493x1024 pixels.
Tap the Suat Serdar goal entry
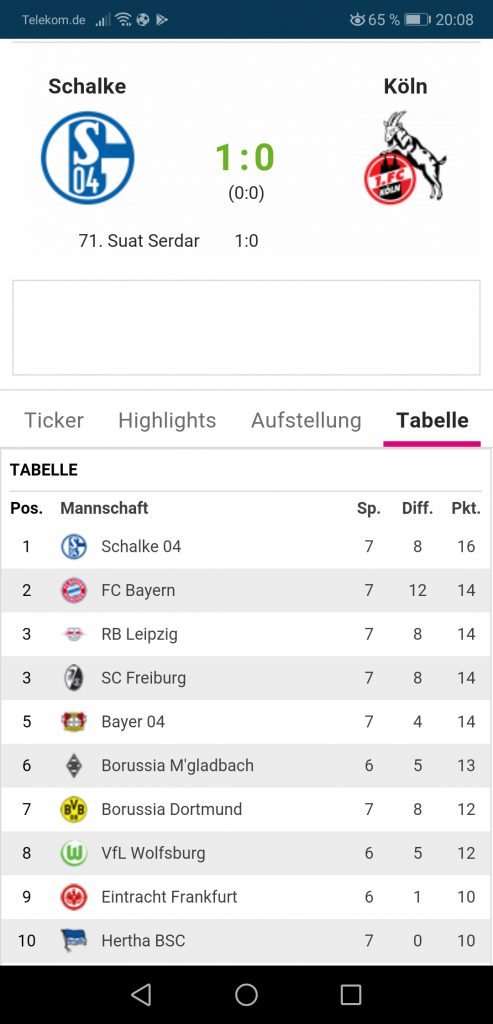pyautogui.click(x=168, y=241)
